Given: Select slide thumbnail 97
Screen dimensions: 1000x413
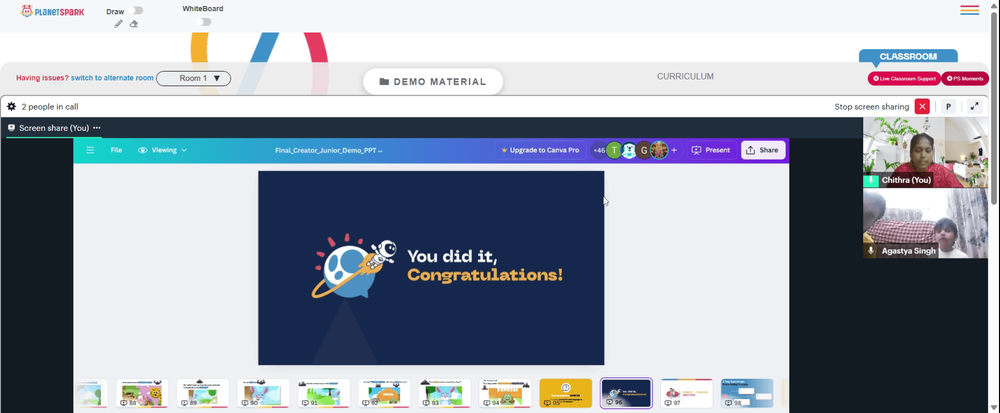Looking at the screenshot, I should point(687,393).
